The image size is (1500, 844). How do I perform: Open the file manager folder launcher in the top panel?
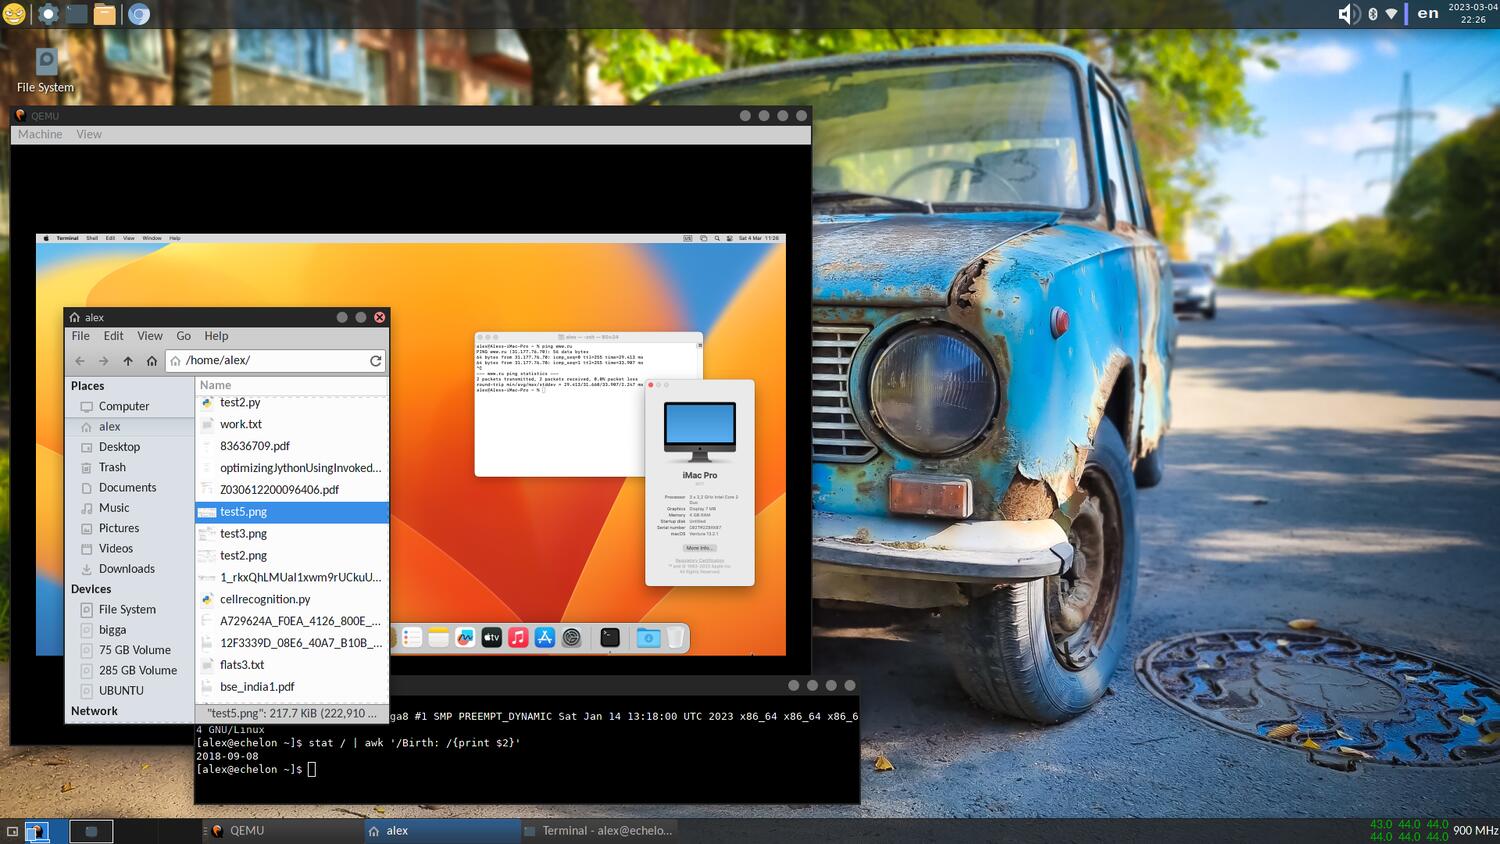point(105,14)
